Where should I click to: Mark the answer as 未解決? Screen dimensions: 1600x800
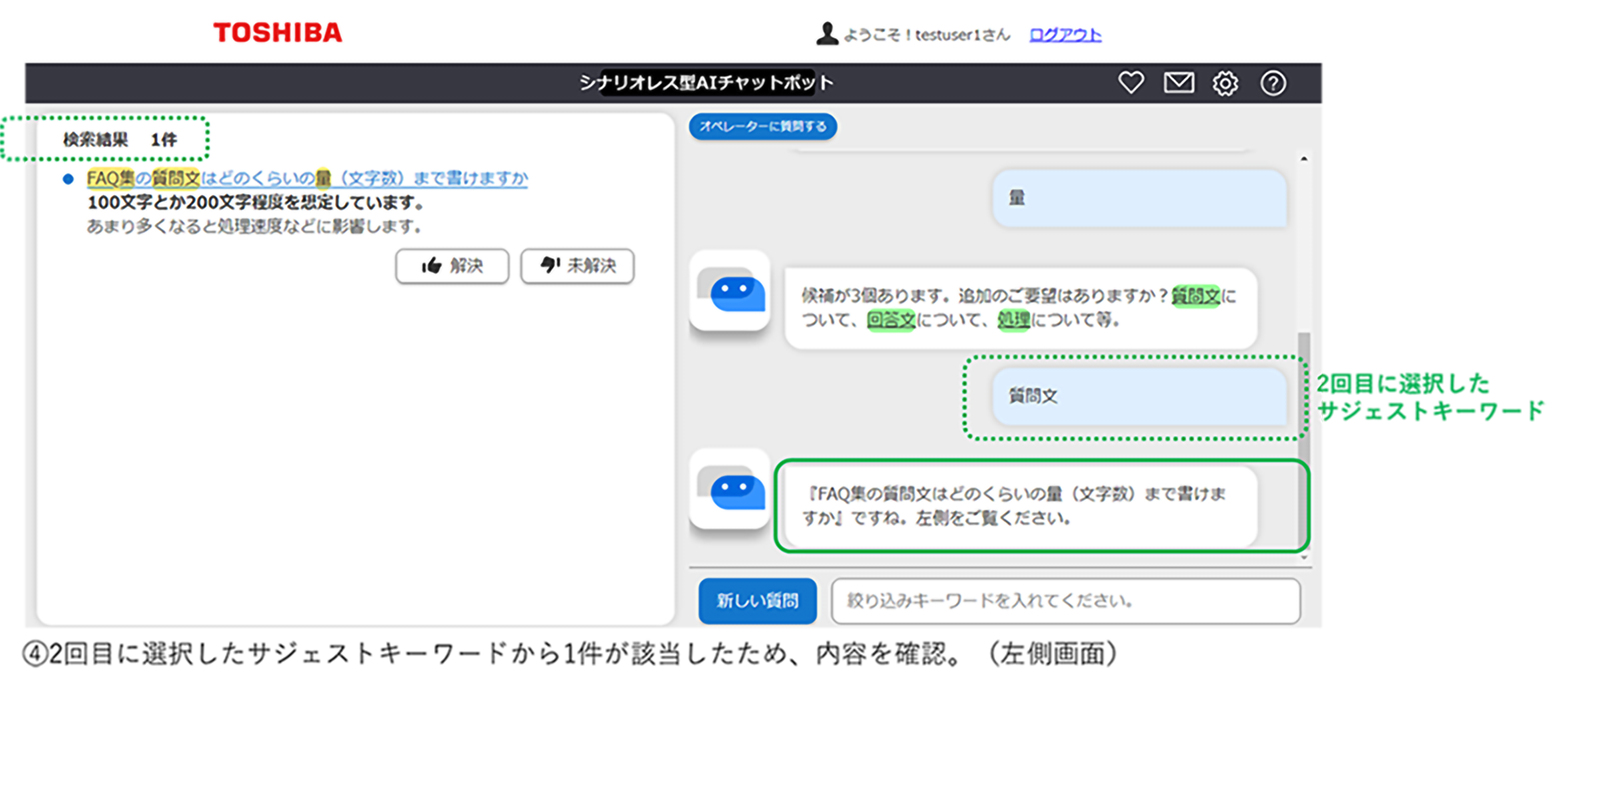[x=577, y=266]
